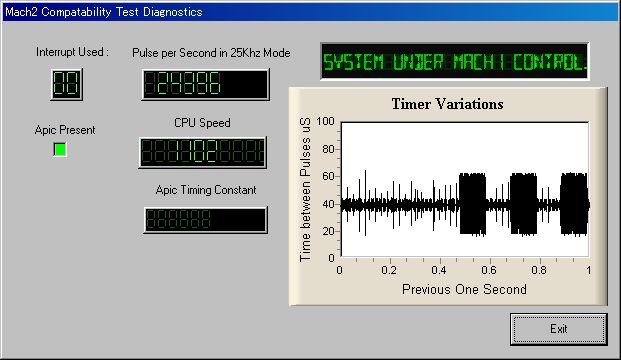Viewport: 621px width, 360px height.
Task: Click the Pulse per Second in 25Khz Mode label
Action: [211, 53]
